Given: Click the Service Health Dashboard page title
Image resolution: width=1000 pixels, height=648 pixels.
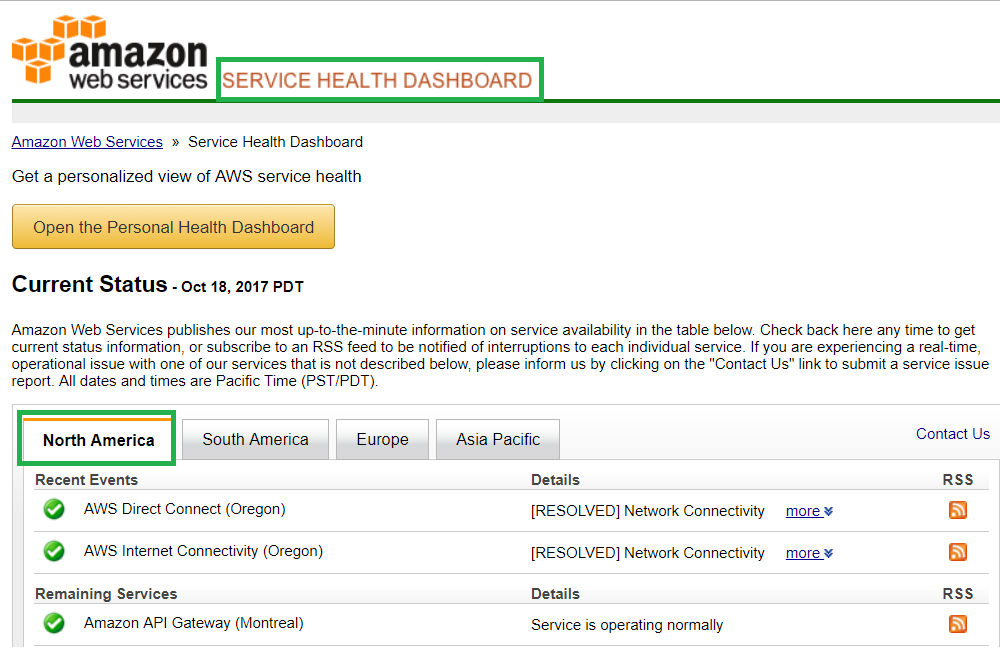Looking at the screenshot, I should pos(377,80).
